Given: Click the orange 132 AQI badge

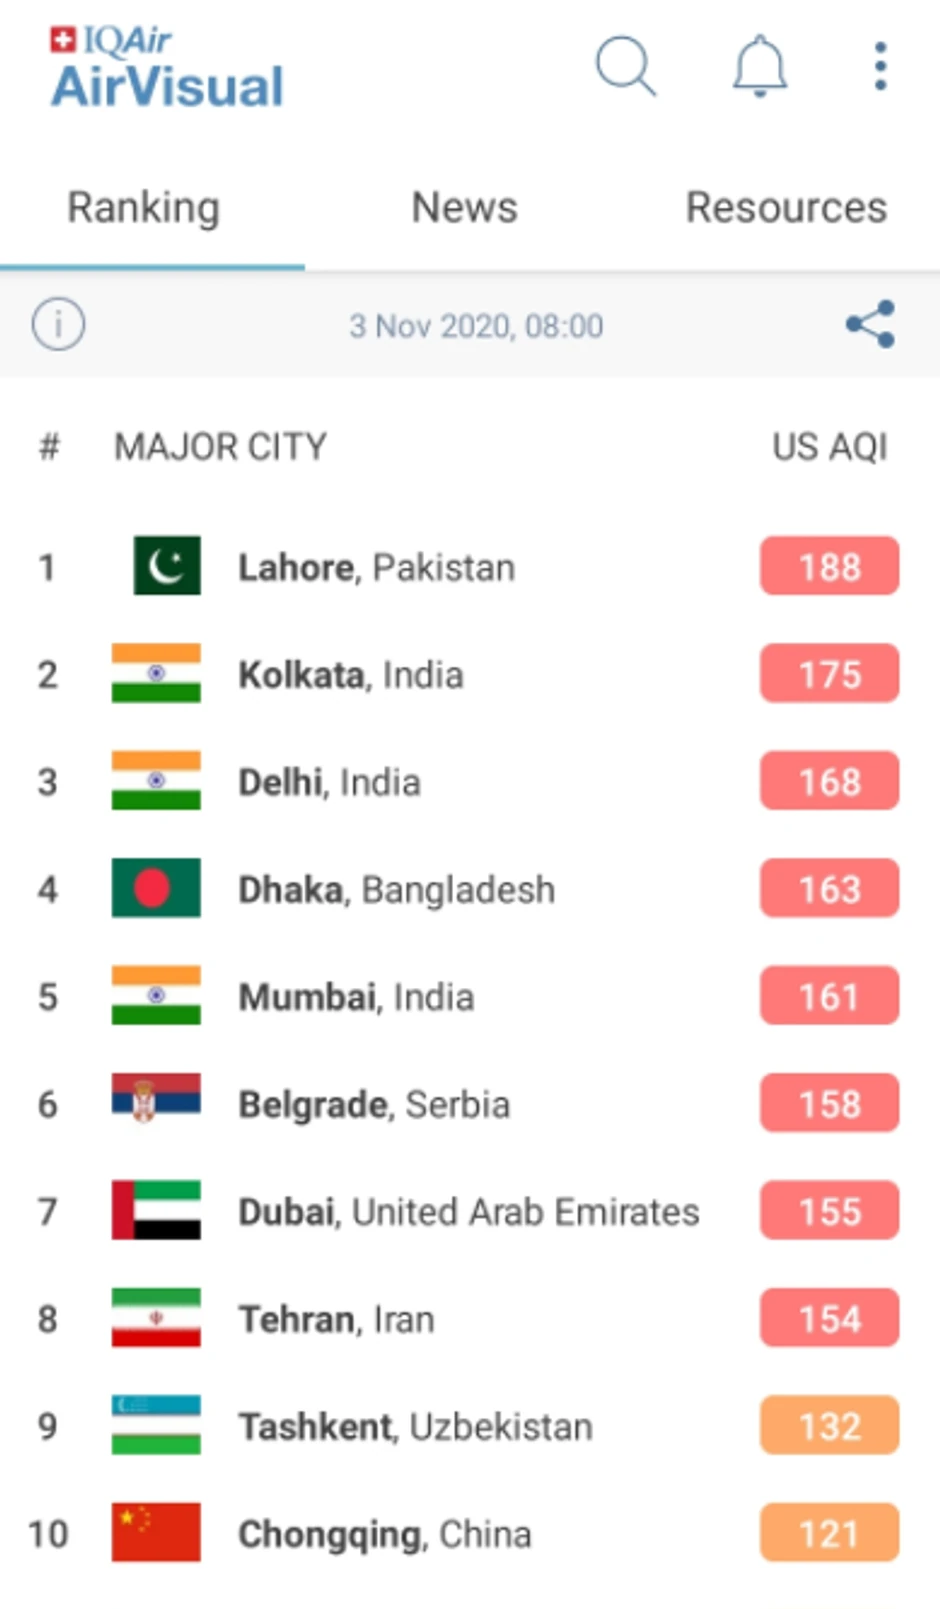Looking at the screenshot, I should pyautogui.click(x=829, y=1426).
